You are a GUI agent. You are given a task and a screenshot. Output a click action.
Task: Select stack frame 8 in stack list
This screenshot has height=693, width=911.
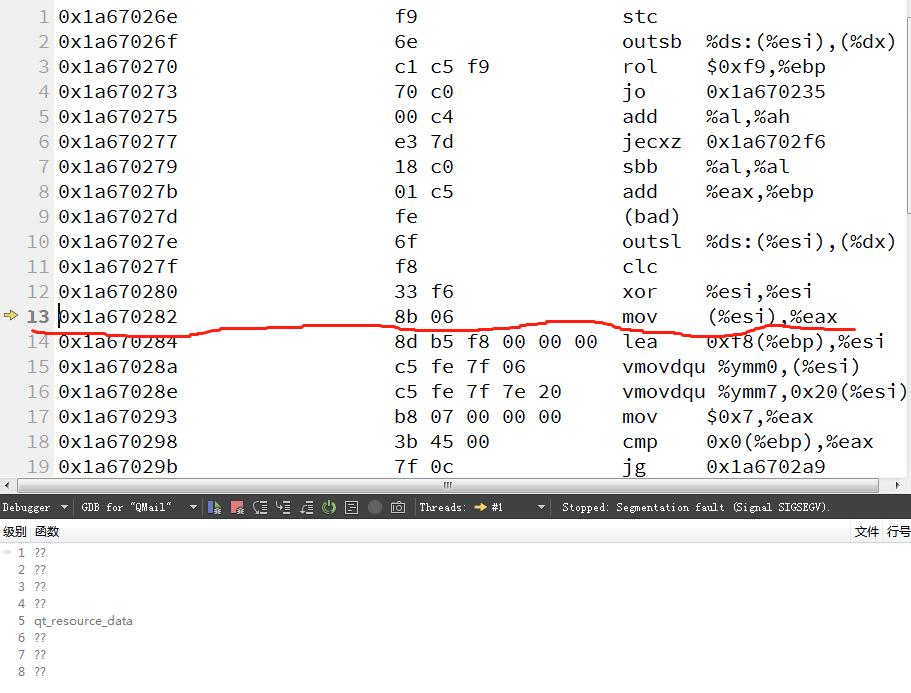[x=456, y=672]
